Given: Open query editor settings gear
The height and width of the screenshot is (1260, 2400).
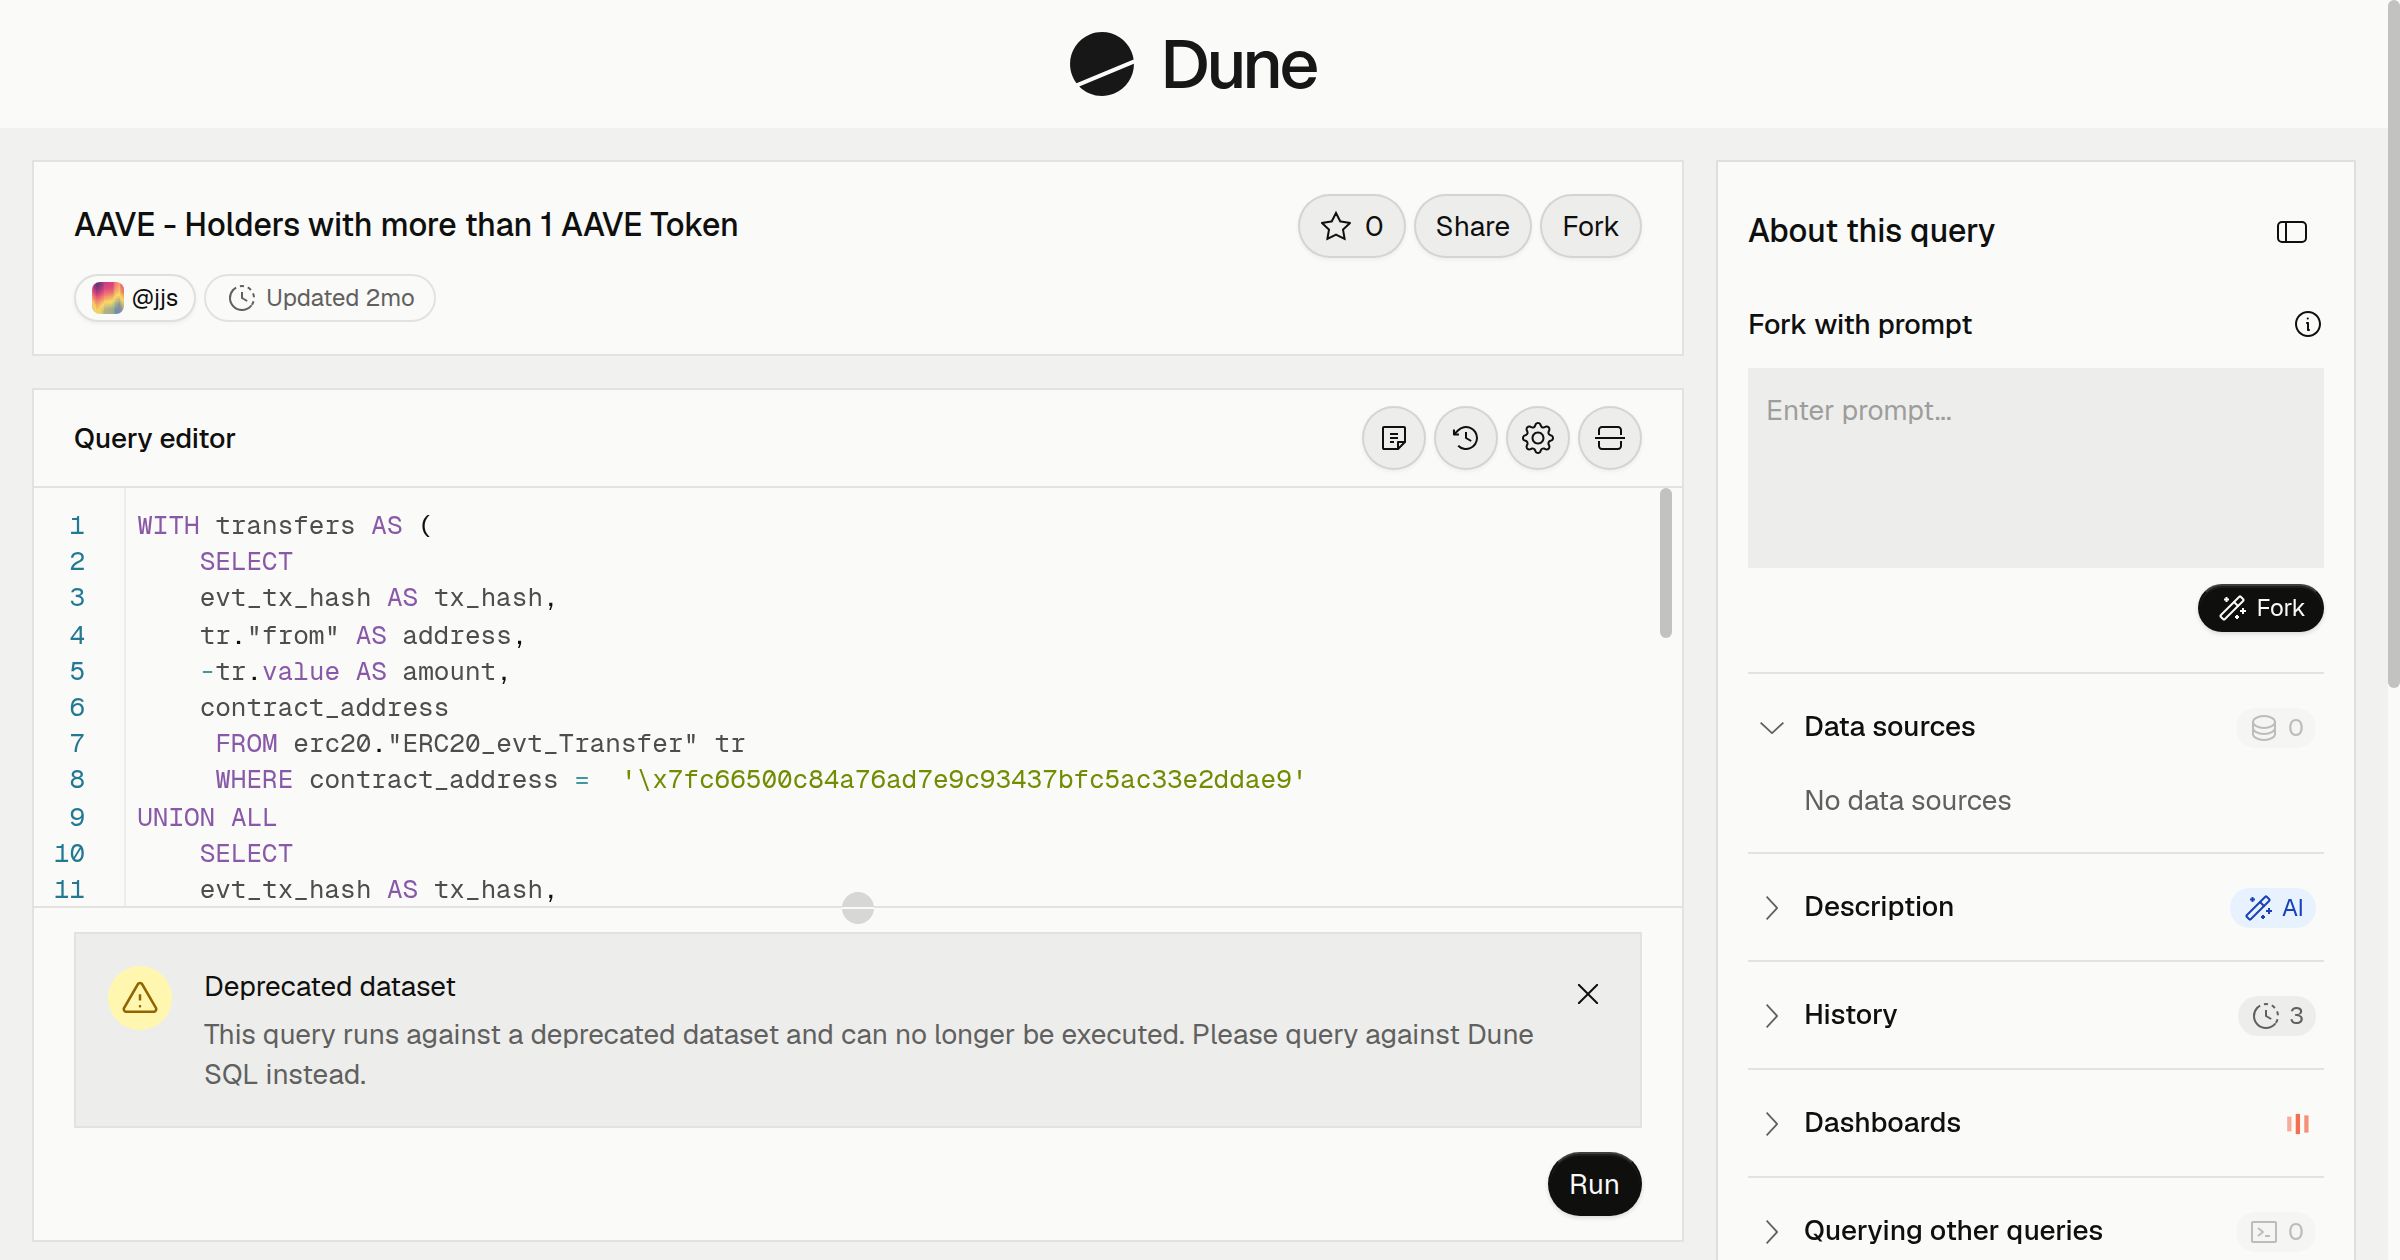Looking at the screenshot, I should (x=1537, y=438).
